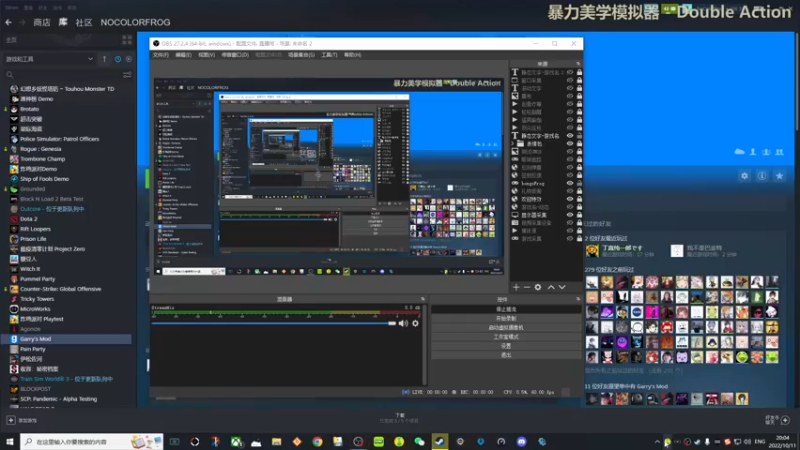This screenshot has height=450, width=800.
Task: Adjust the StreamElix volume slider in the OBS mixer
Action: coord(274,323)
